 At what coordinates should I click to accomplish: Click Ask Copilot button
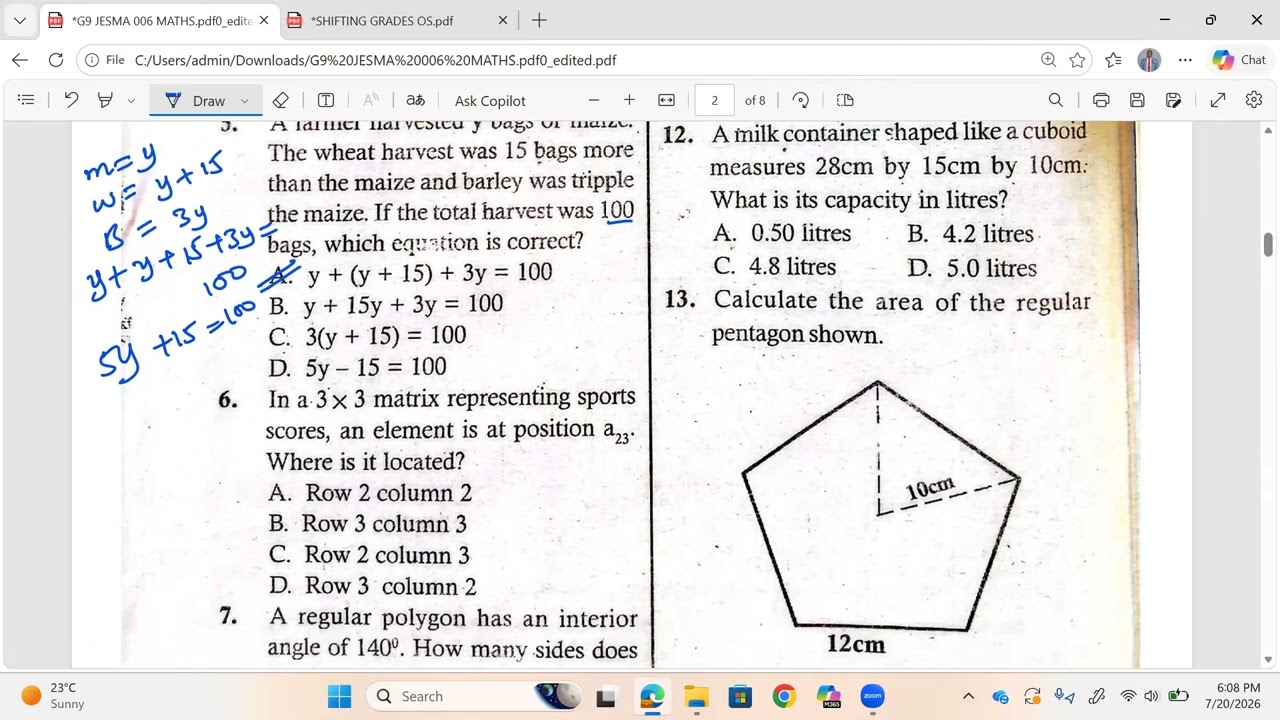490,100
